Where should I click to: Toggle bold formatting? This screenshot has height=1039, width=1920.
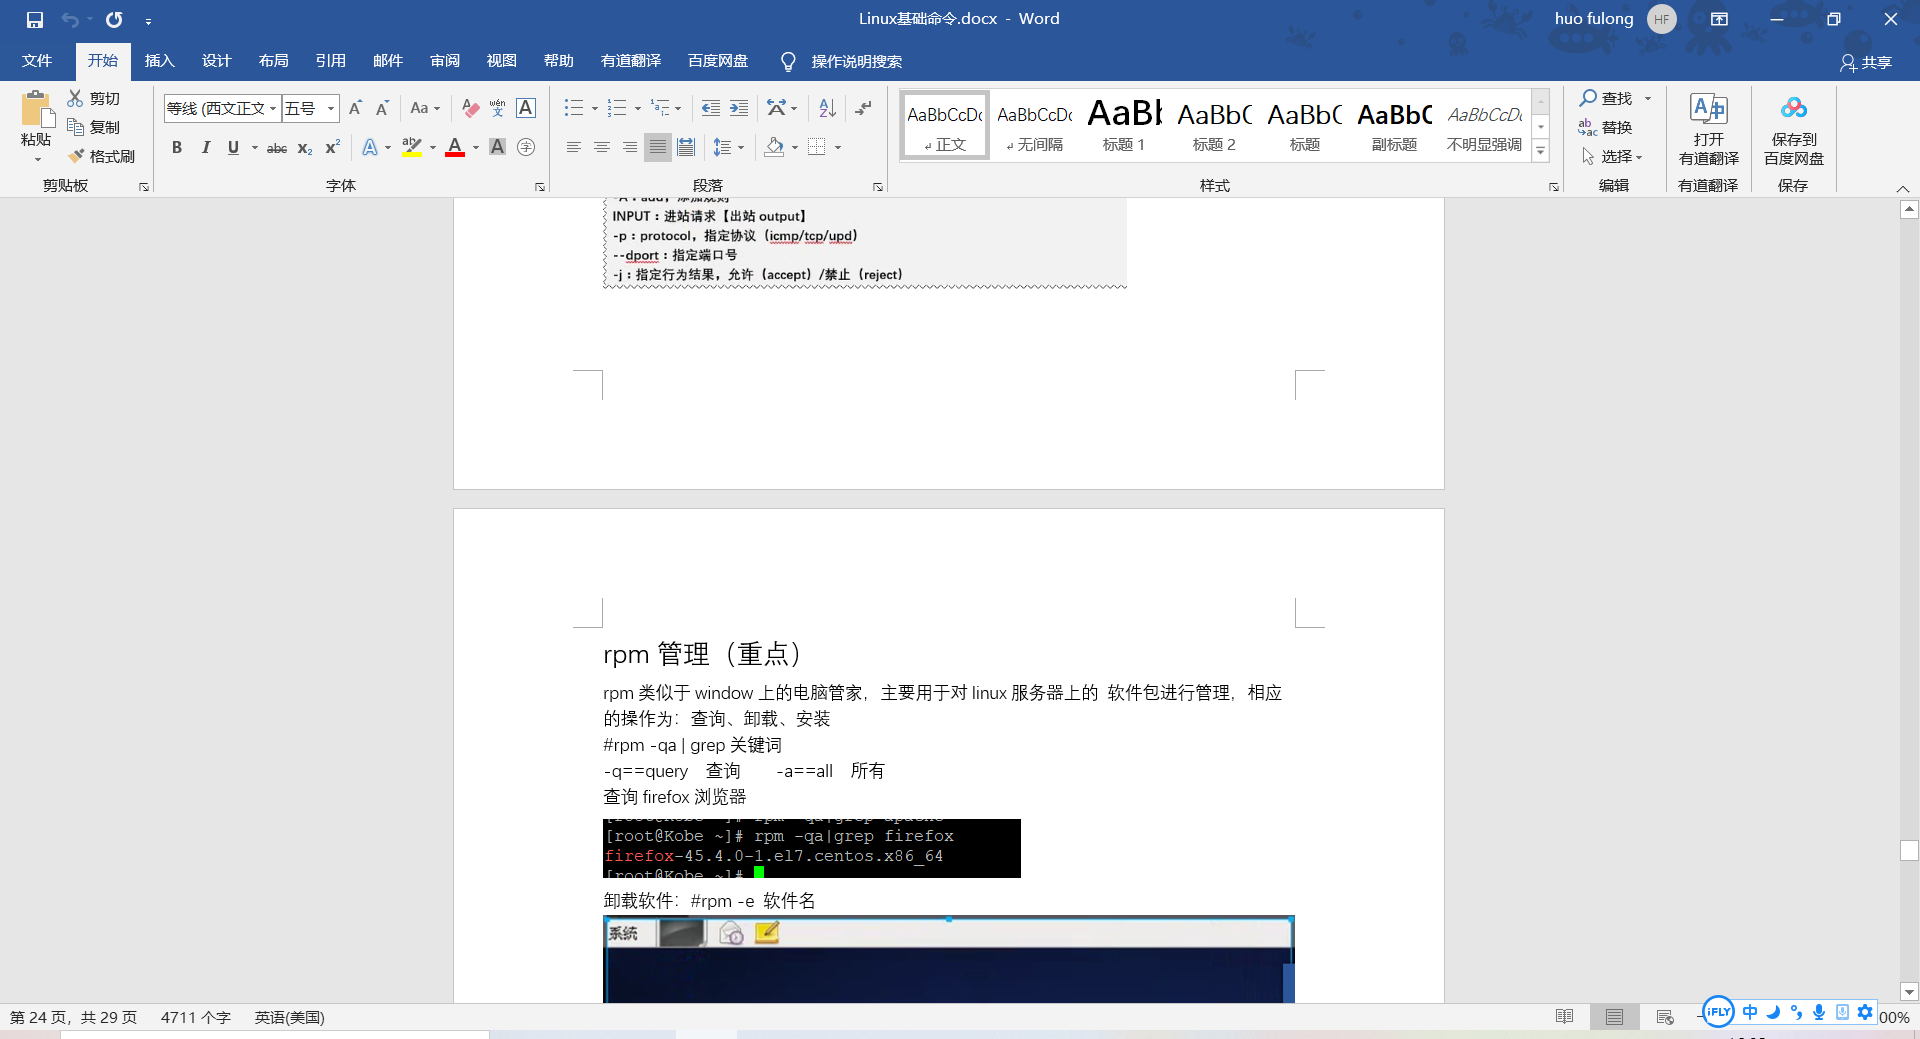tap(177, 147)
